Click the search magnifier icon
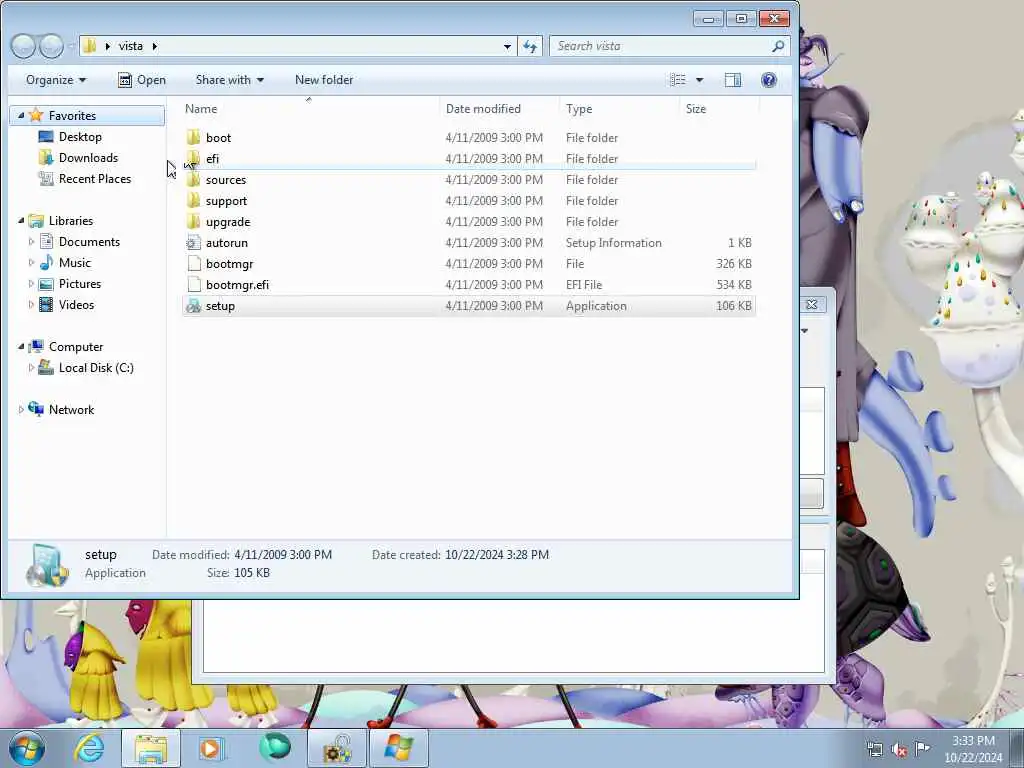Image resolution: width=1024 pixels, height=768 pixels. click(x=778, y=46)
